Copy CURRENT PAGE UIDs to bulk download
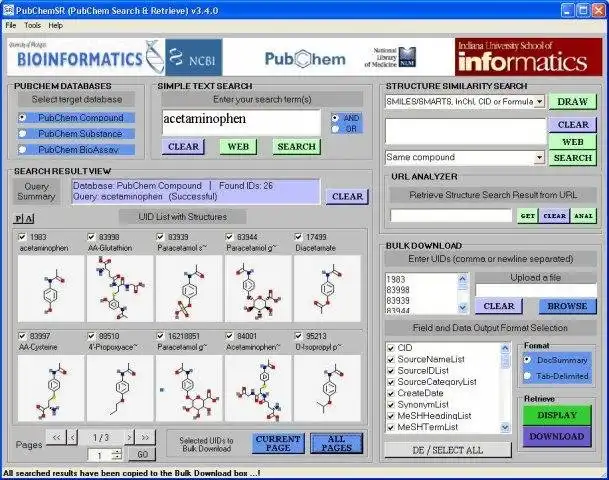Viewport: 609px width, 480px height. pos(278,443)
